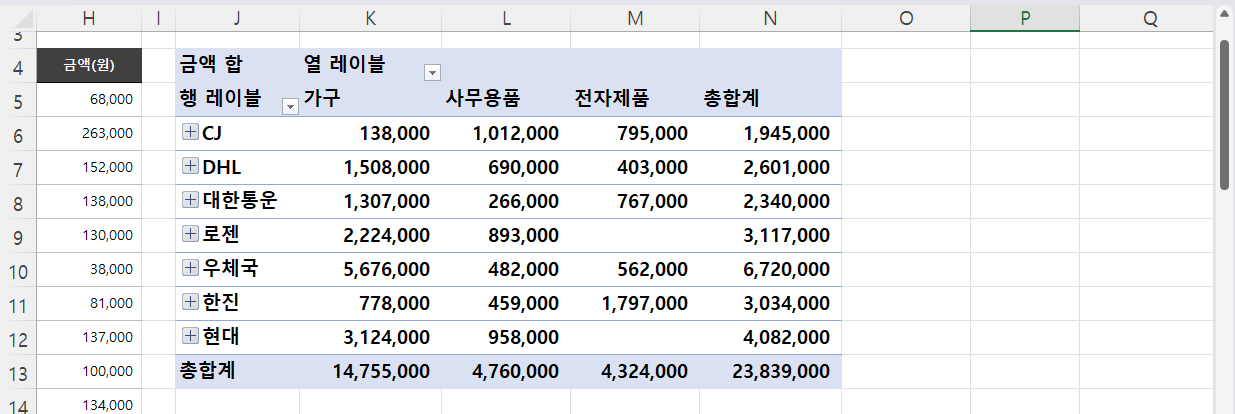Expand the 현대 row group
The image size is (1235, 414).
pos(190,336)
